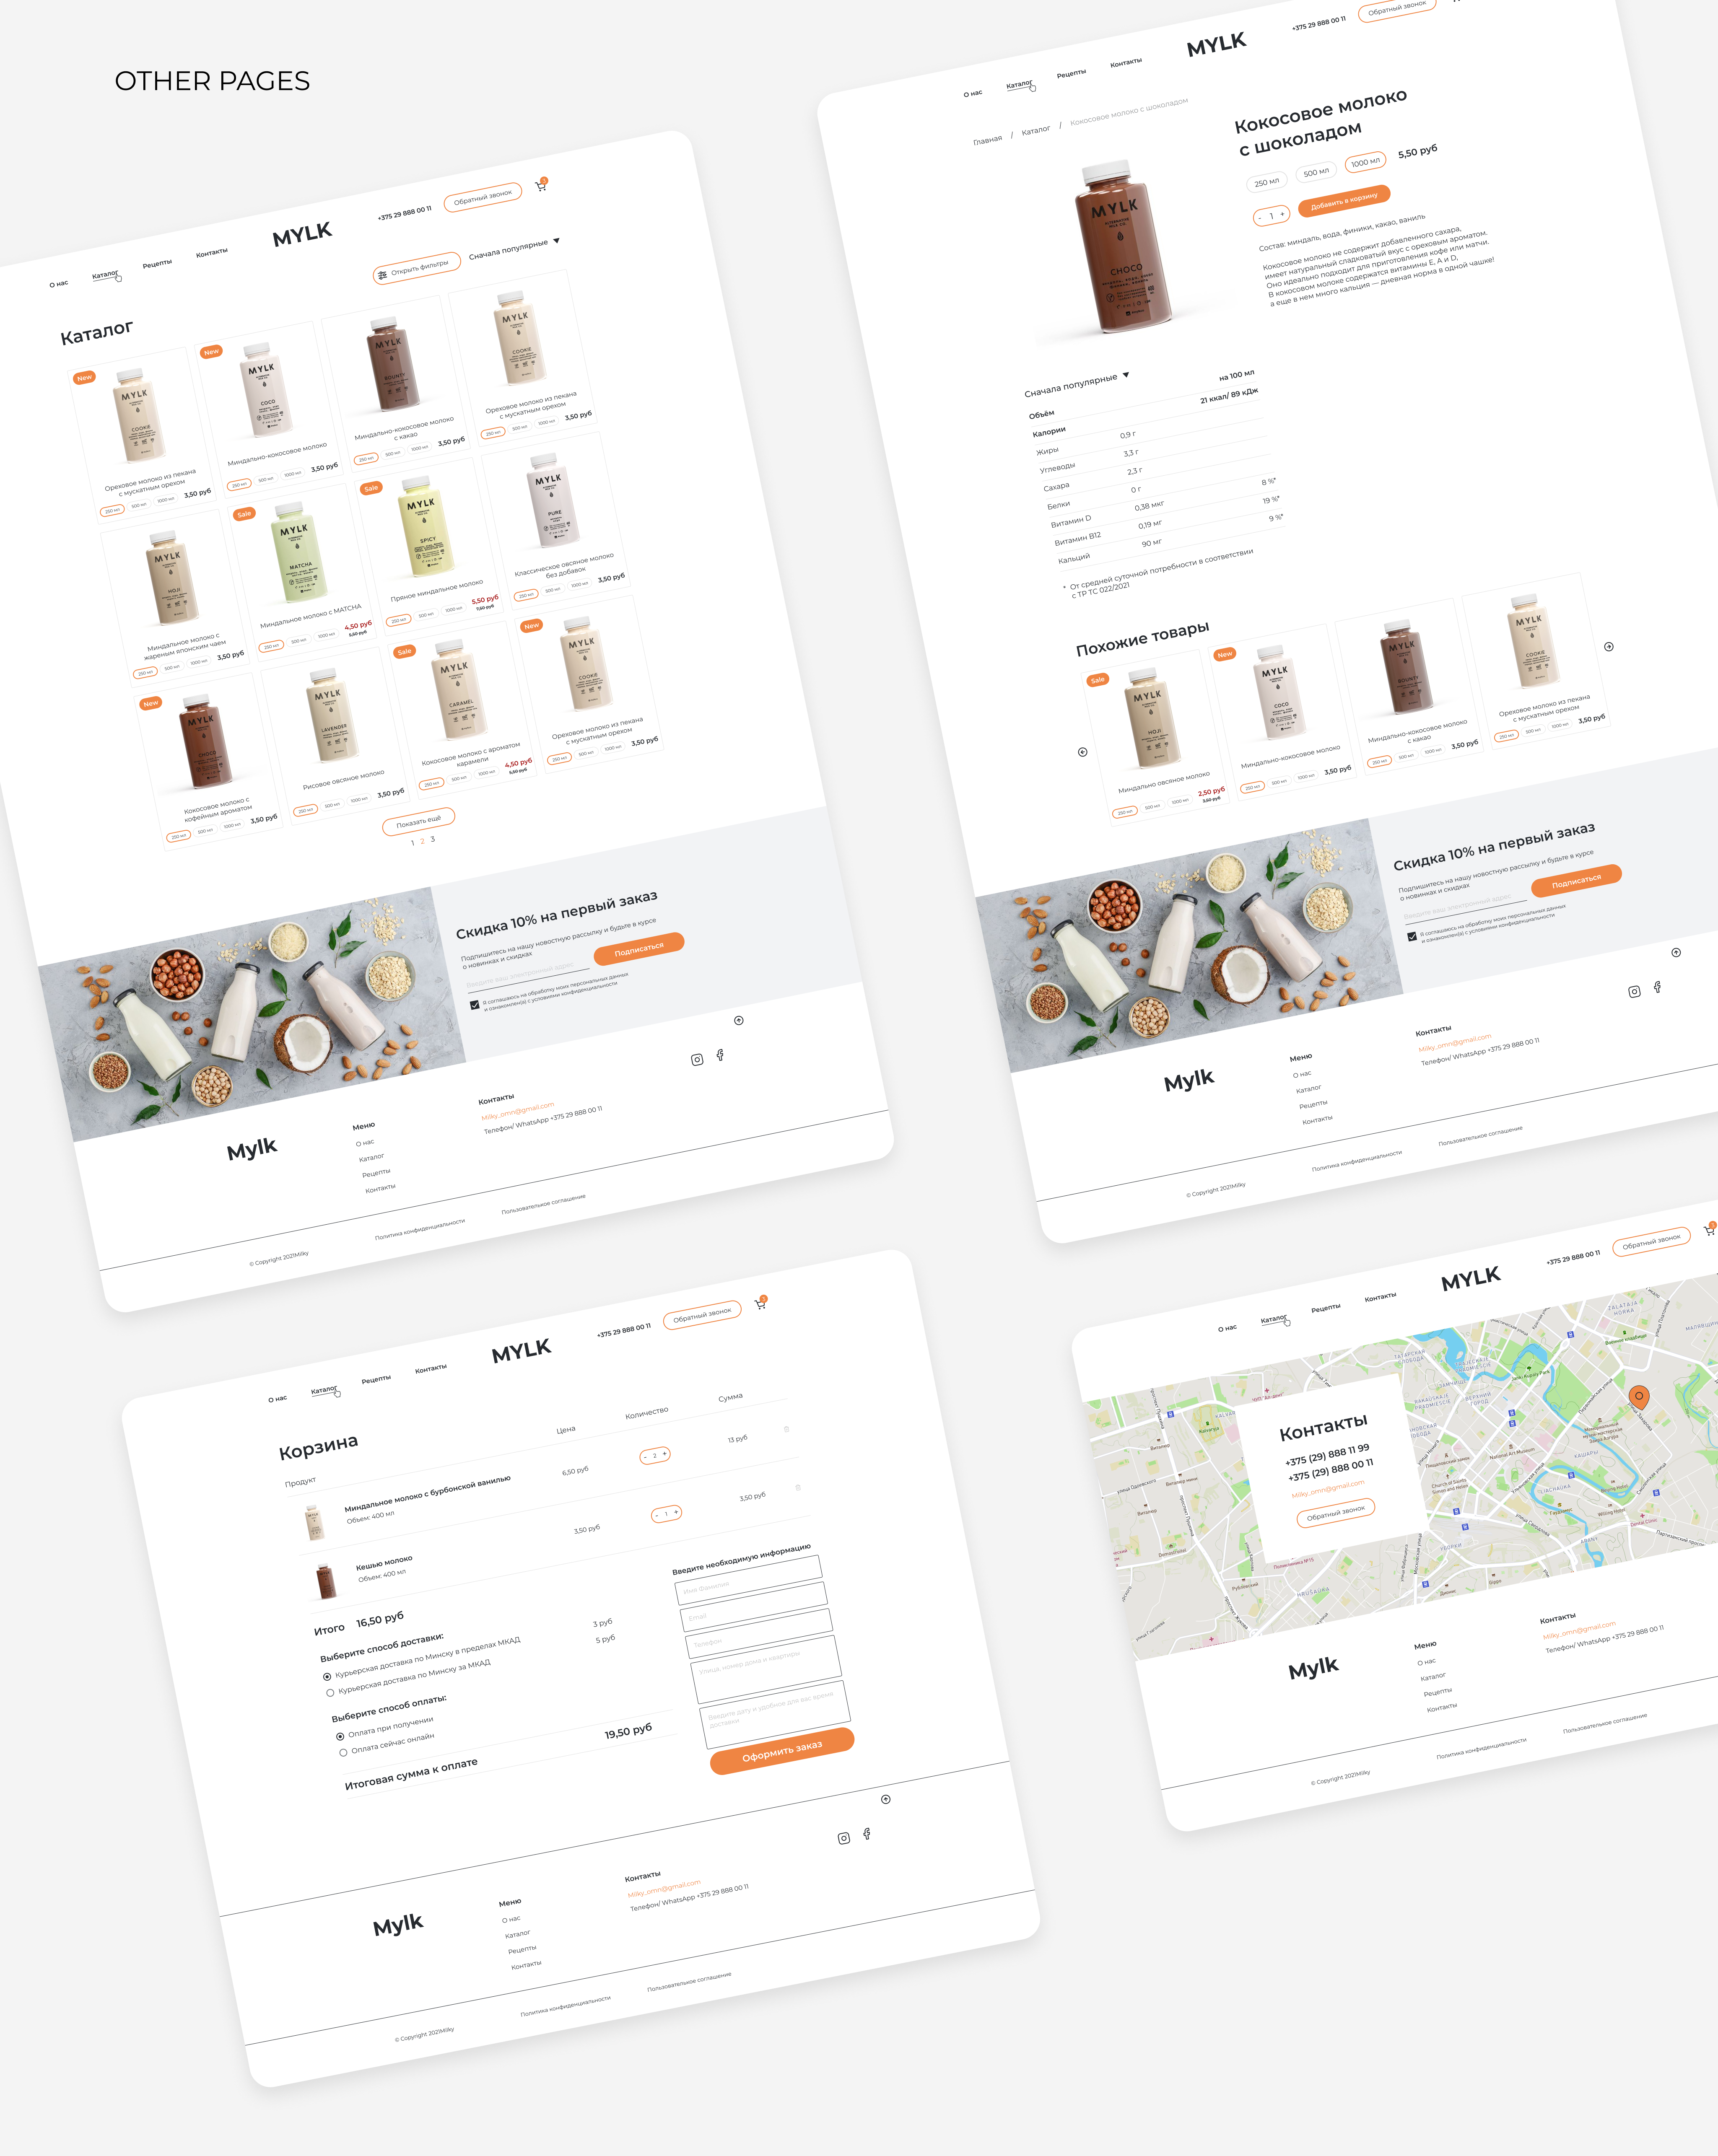This screenshot has height=2156, width=1718.
Task: Click Facebook icon in product page footer
Action: pos(1657,987)
